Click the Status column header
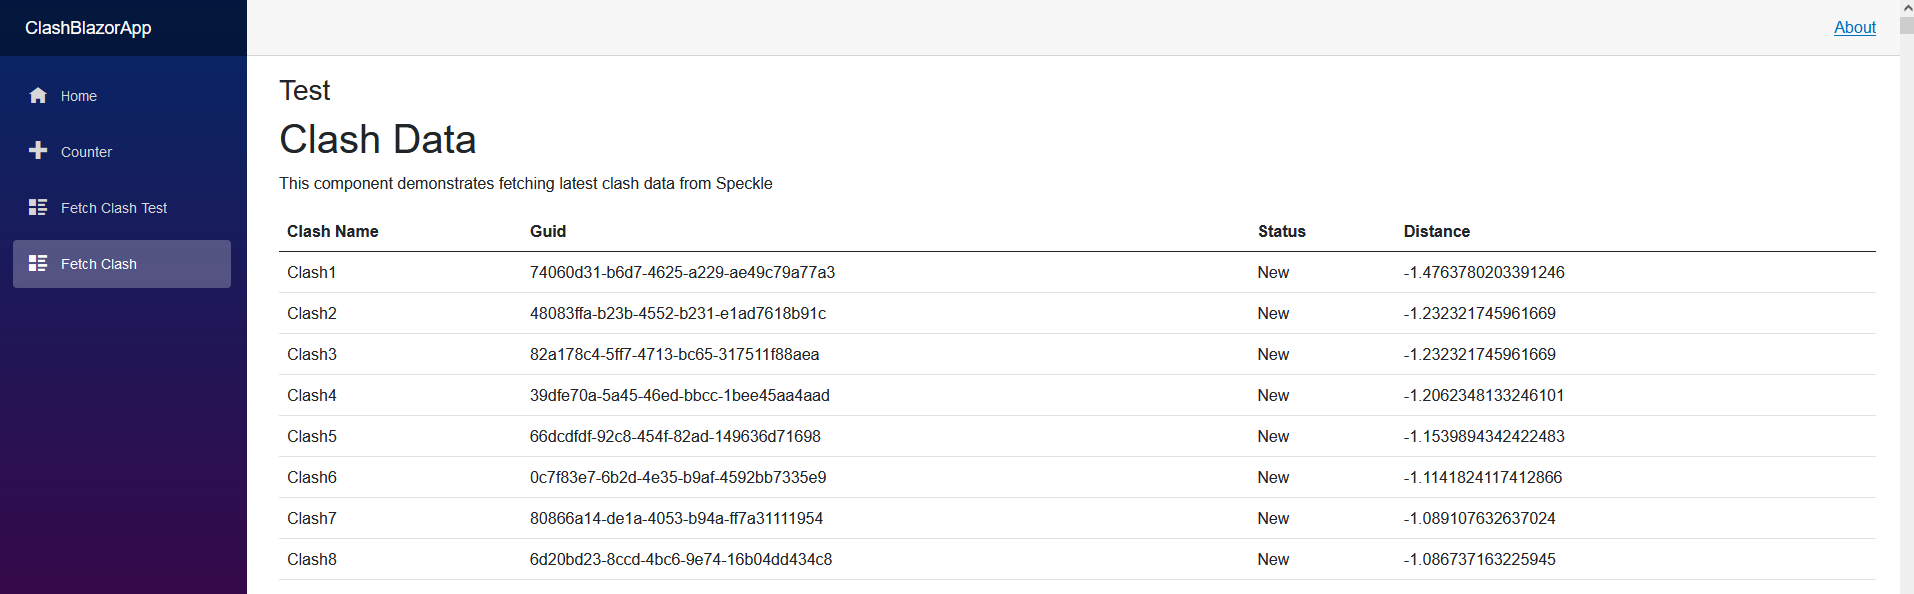 pyautogui.click(x=1281, y=231)
